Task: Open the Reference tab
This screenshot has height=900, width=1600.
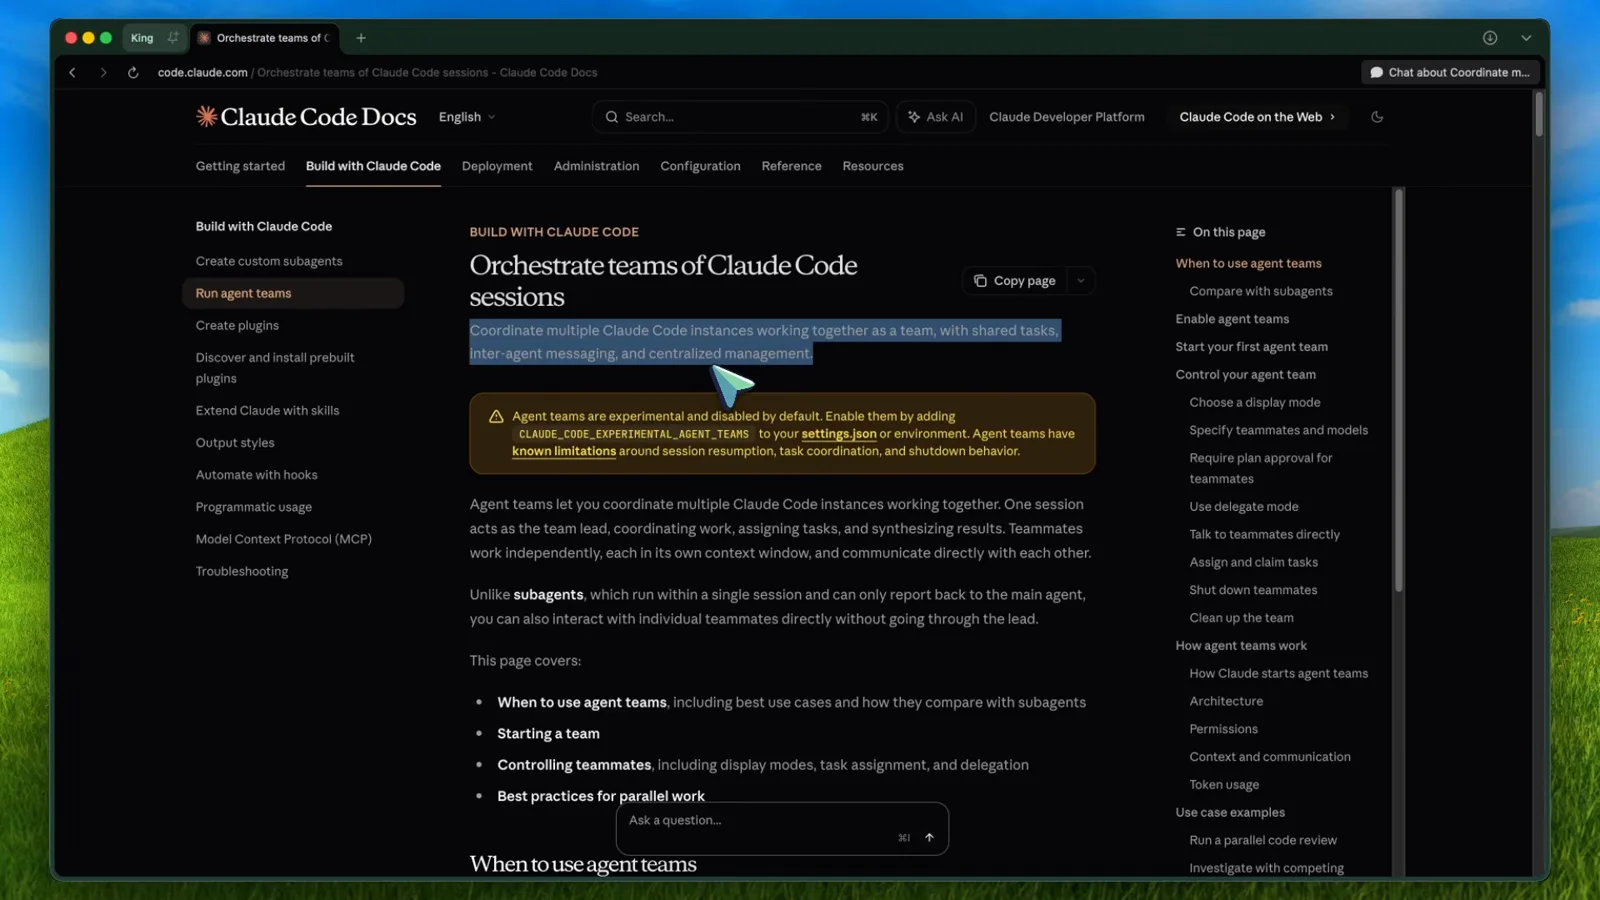Action: point(791,166)
